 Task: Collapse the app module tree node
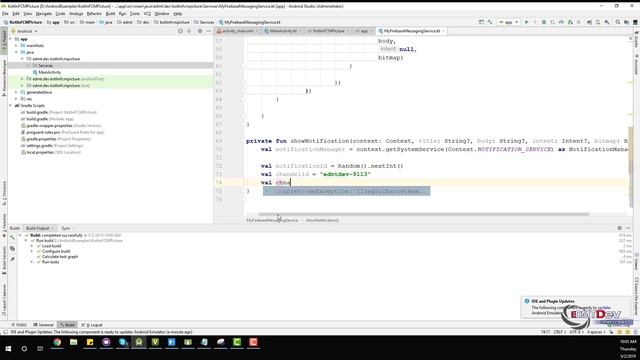point(11,39)
